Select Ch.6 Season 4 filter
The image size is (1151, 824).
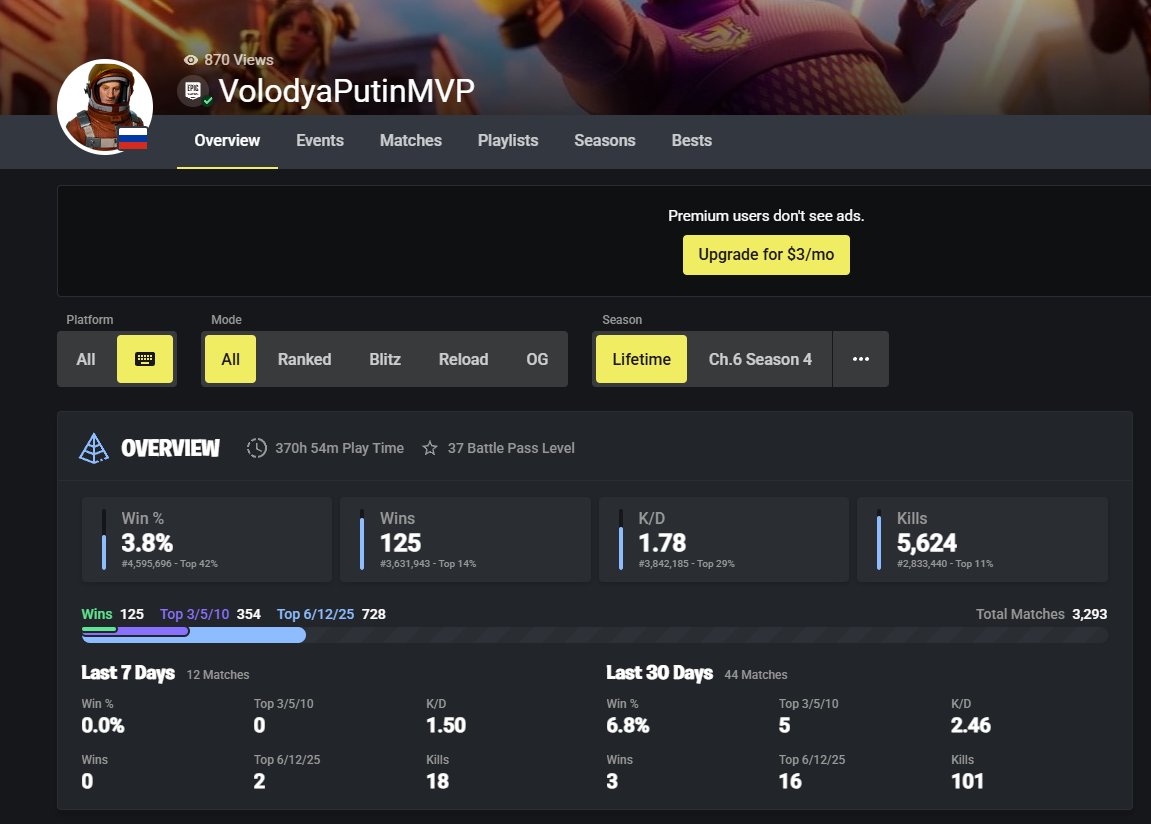[760, 359]
